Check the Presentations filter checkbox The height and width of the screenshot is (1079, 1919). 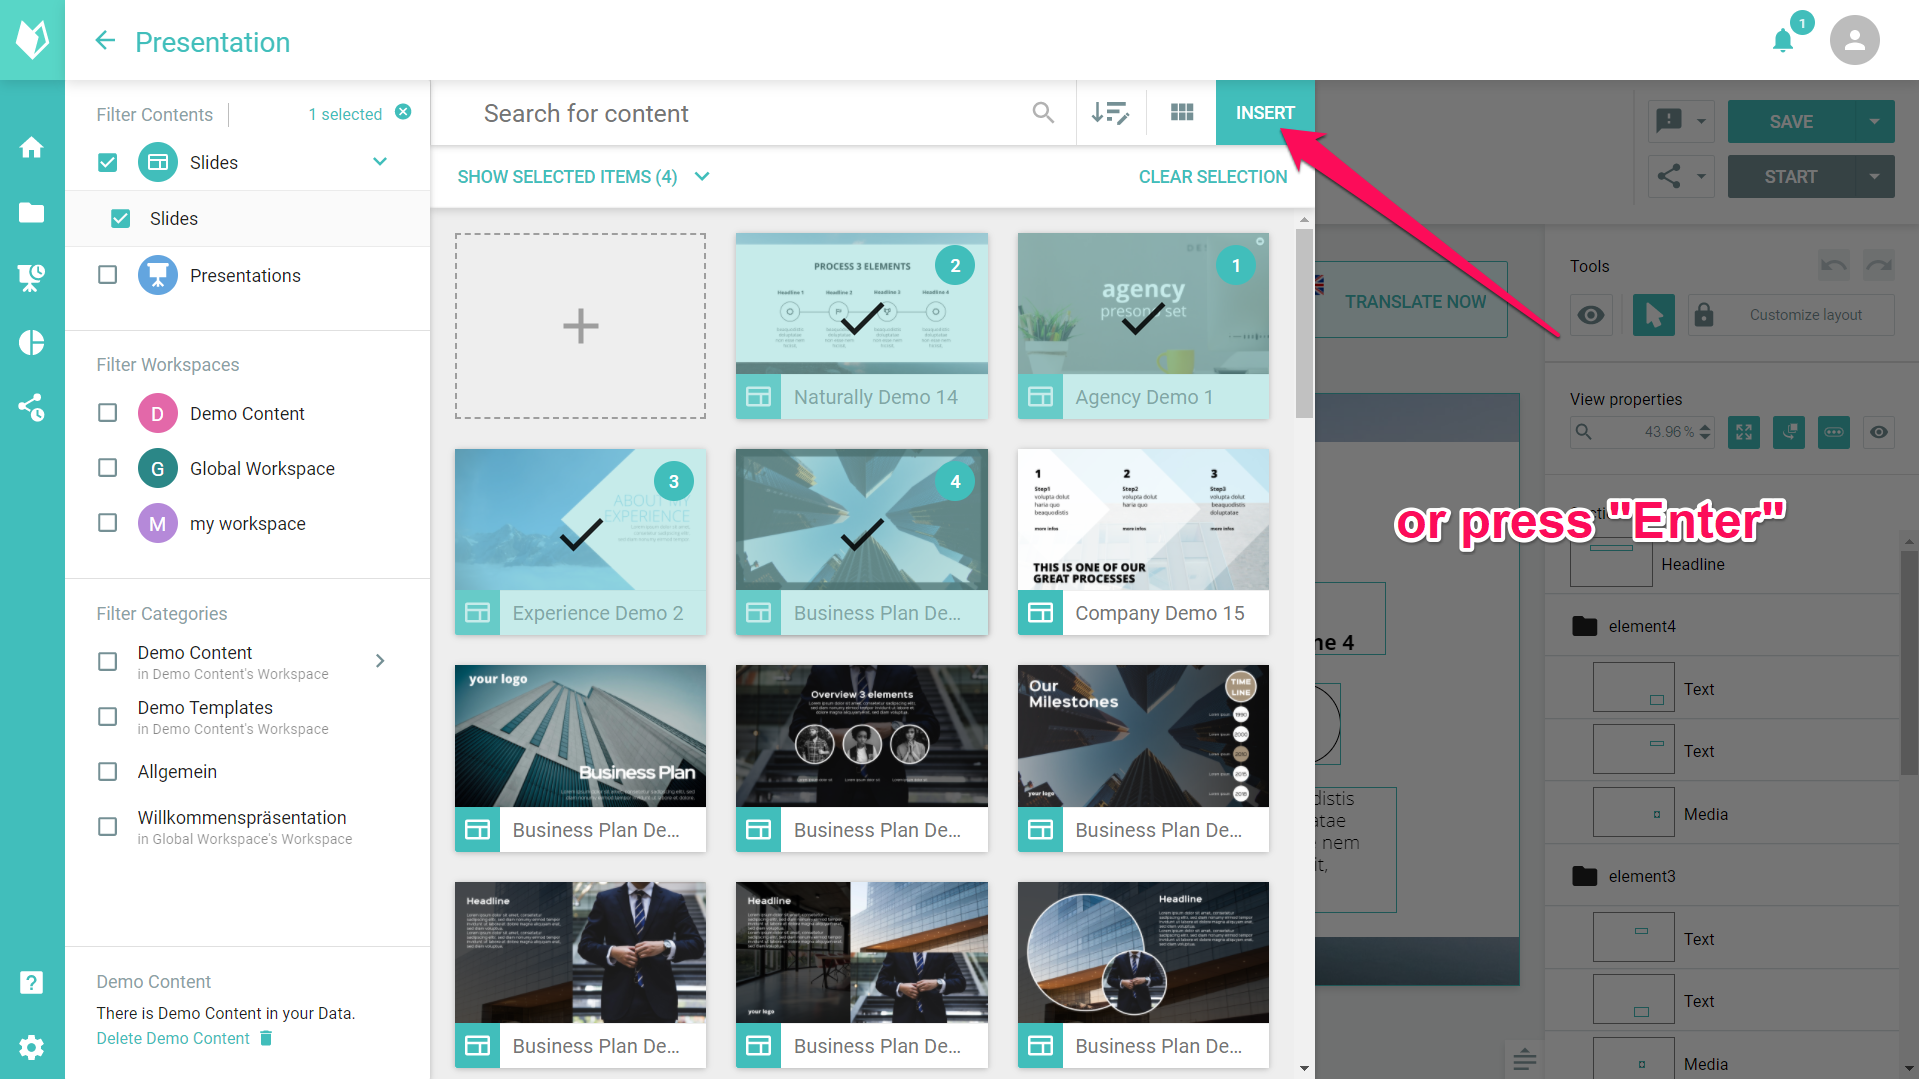(108, 275)
